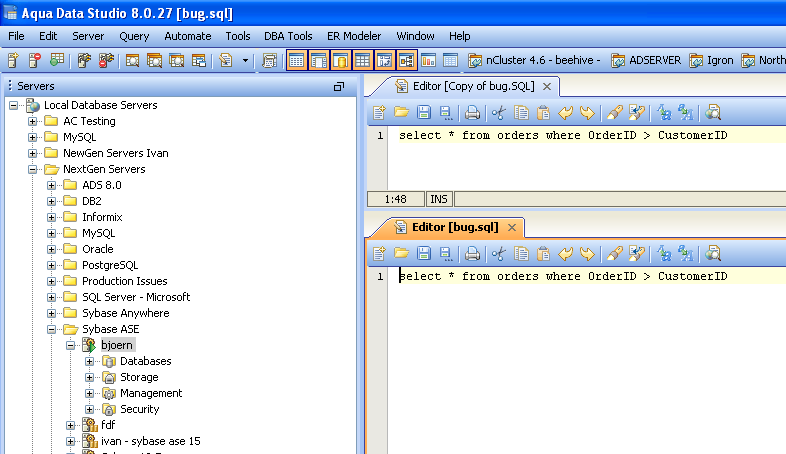This screenshot has width=786, height=454.
Task: Click Cut scissors icon in Copy of bug.SQL editor
Action: (498, 113)
